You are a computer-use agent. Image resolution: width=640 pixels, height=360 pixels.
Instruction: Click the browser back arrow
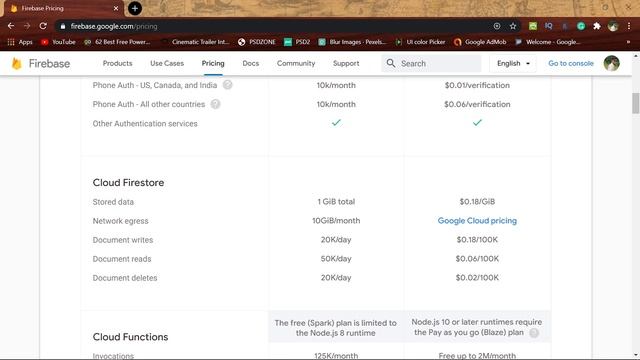[x=11, y=26]
